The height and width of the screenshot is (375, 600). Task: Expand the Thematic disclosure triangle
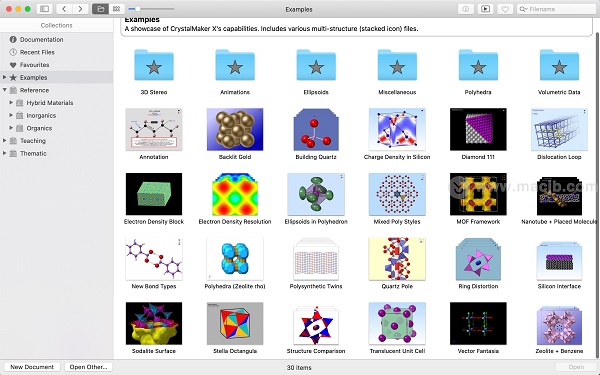pyautogui.click(x=5, y=153)
